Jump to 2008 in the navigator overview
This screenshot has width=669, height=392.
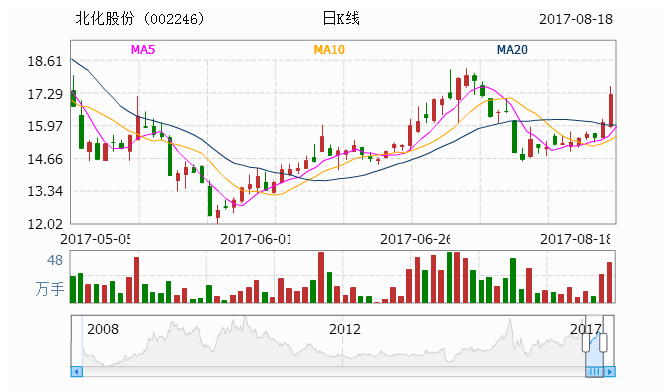pos(103,329)
